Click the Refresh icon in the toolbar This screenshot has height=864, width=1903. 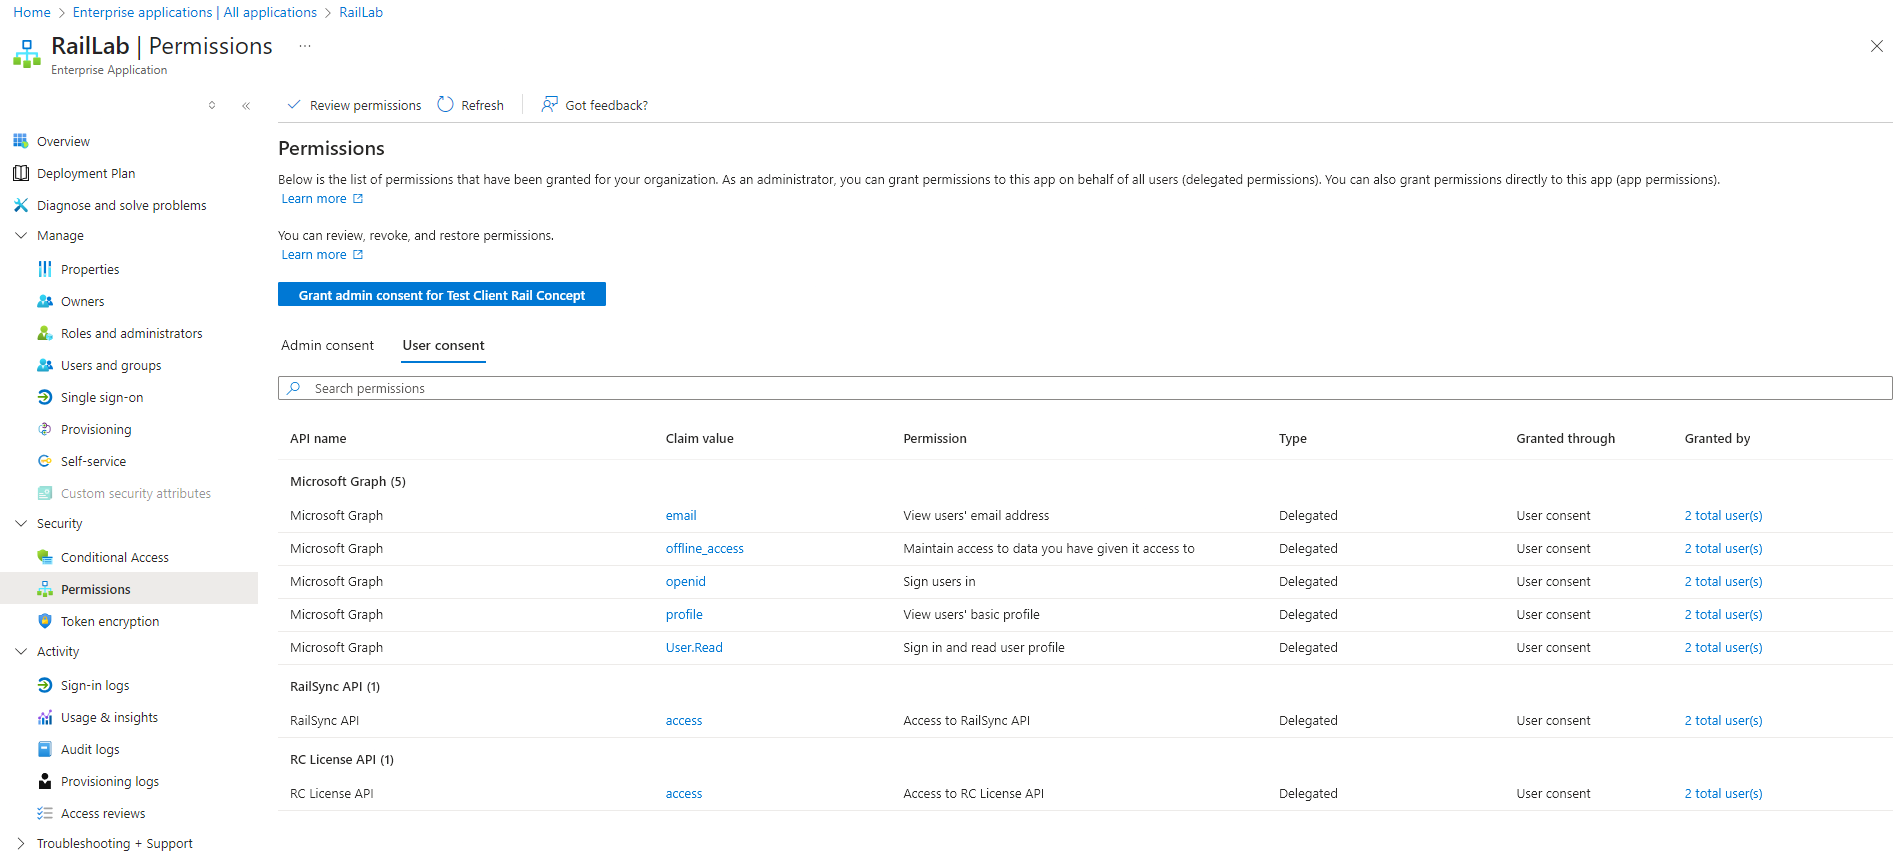tap(446, 105)
